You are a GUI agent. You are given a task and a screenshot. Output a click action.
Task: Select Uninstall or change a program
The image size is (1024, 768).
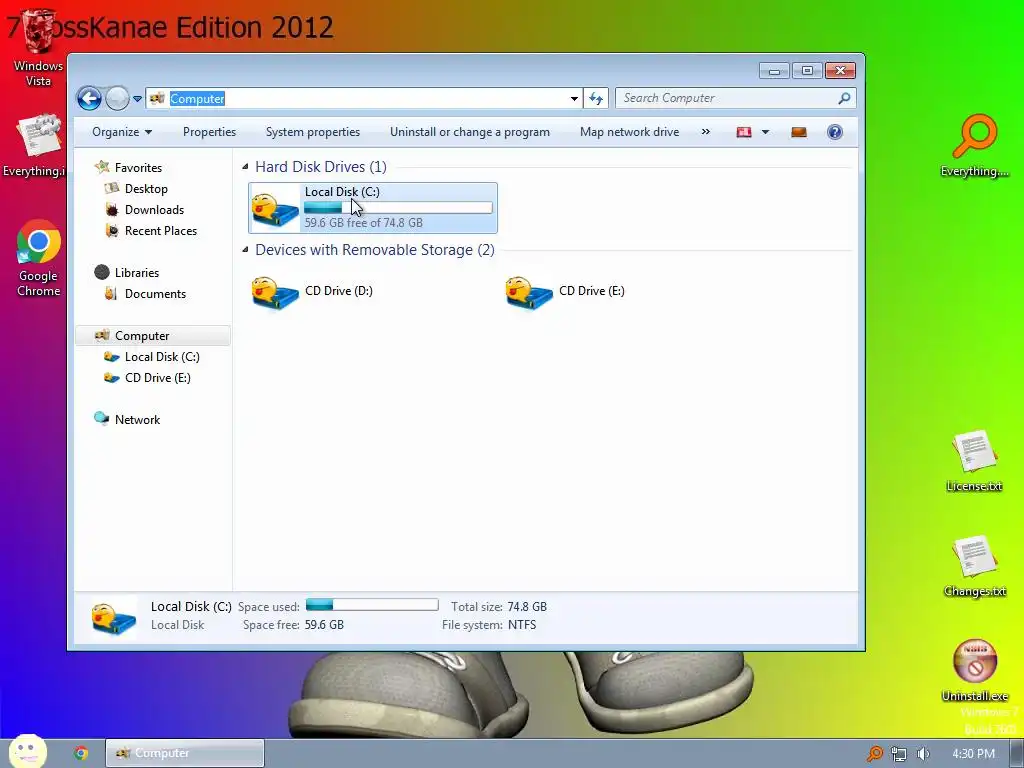pyautogui.click(x=470, y=132)
